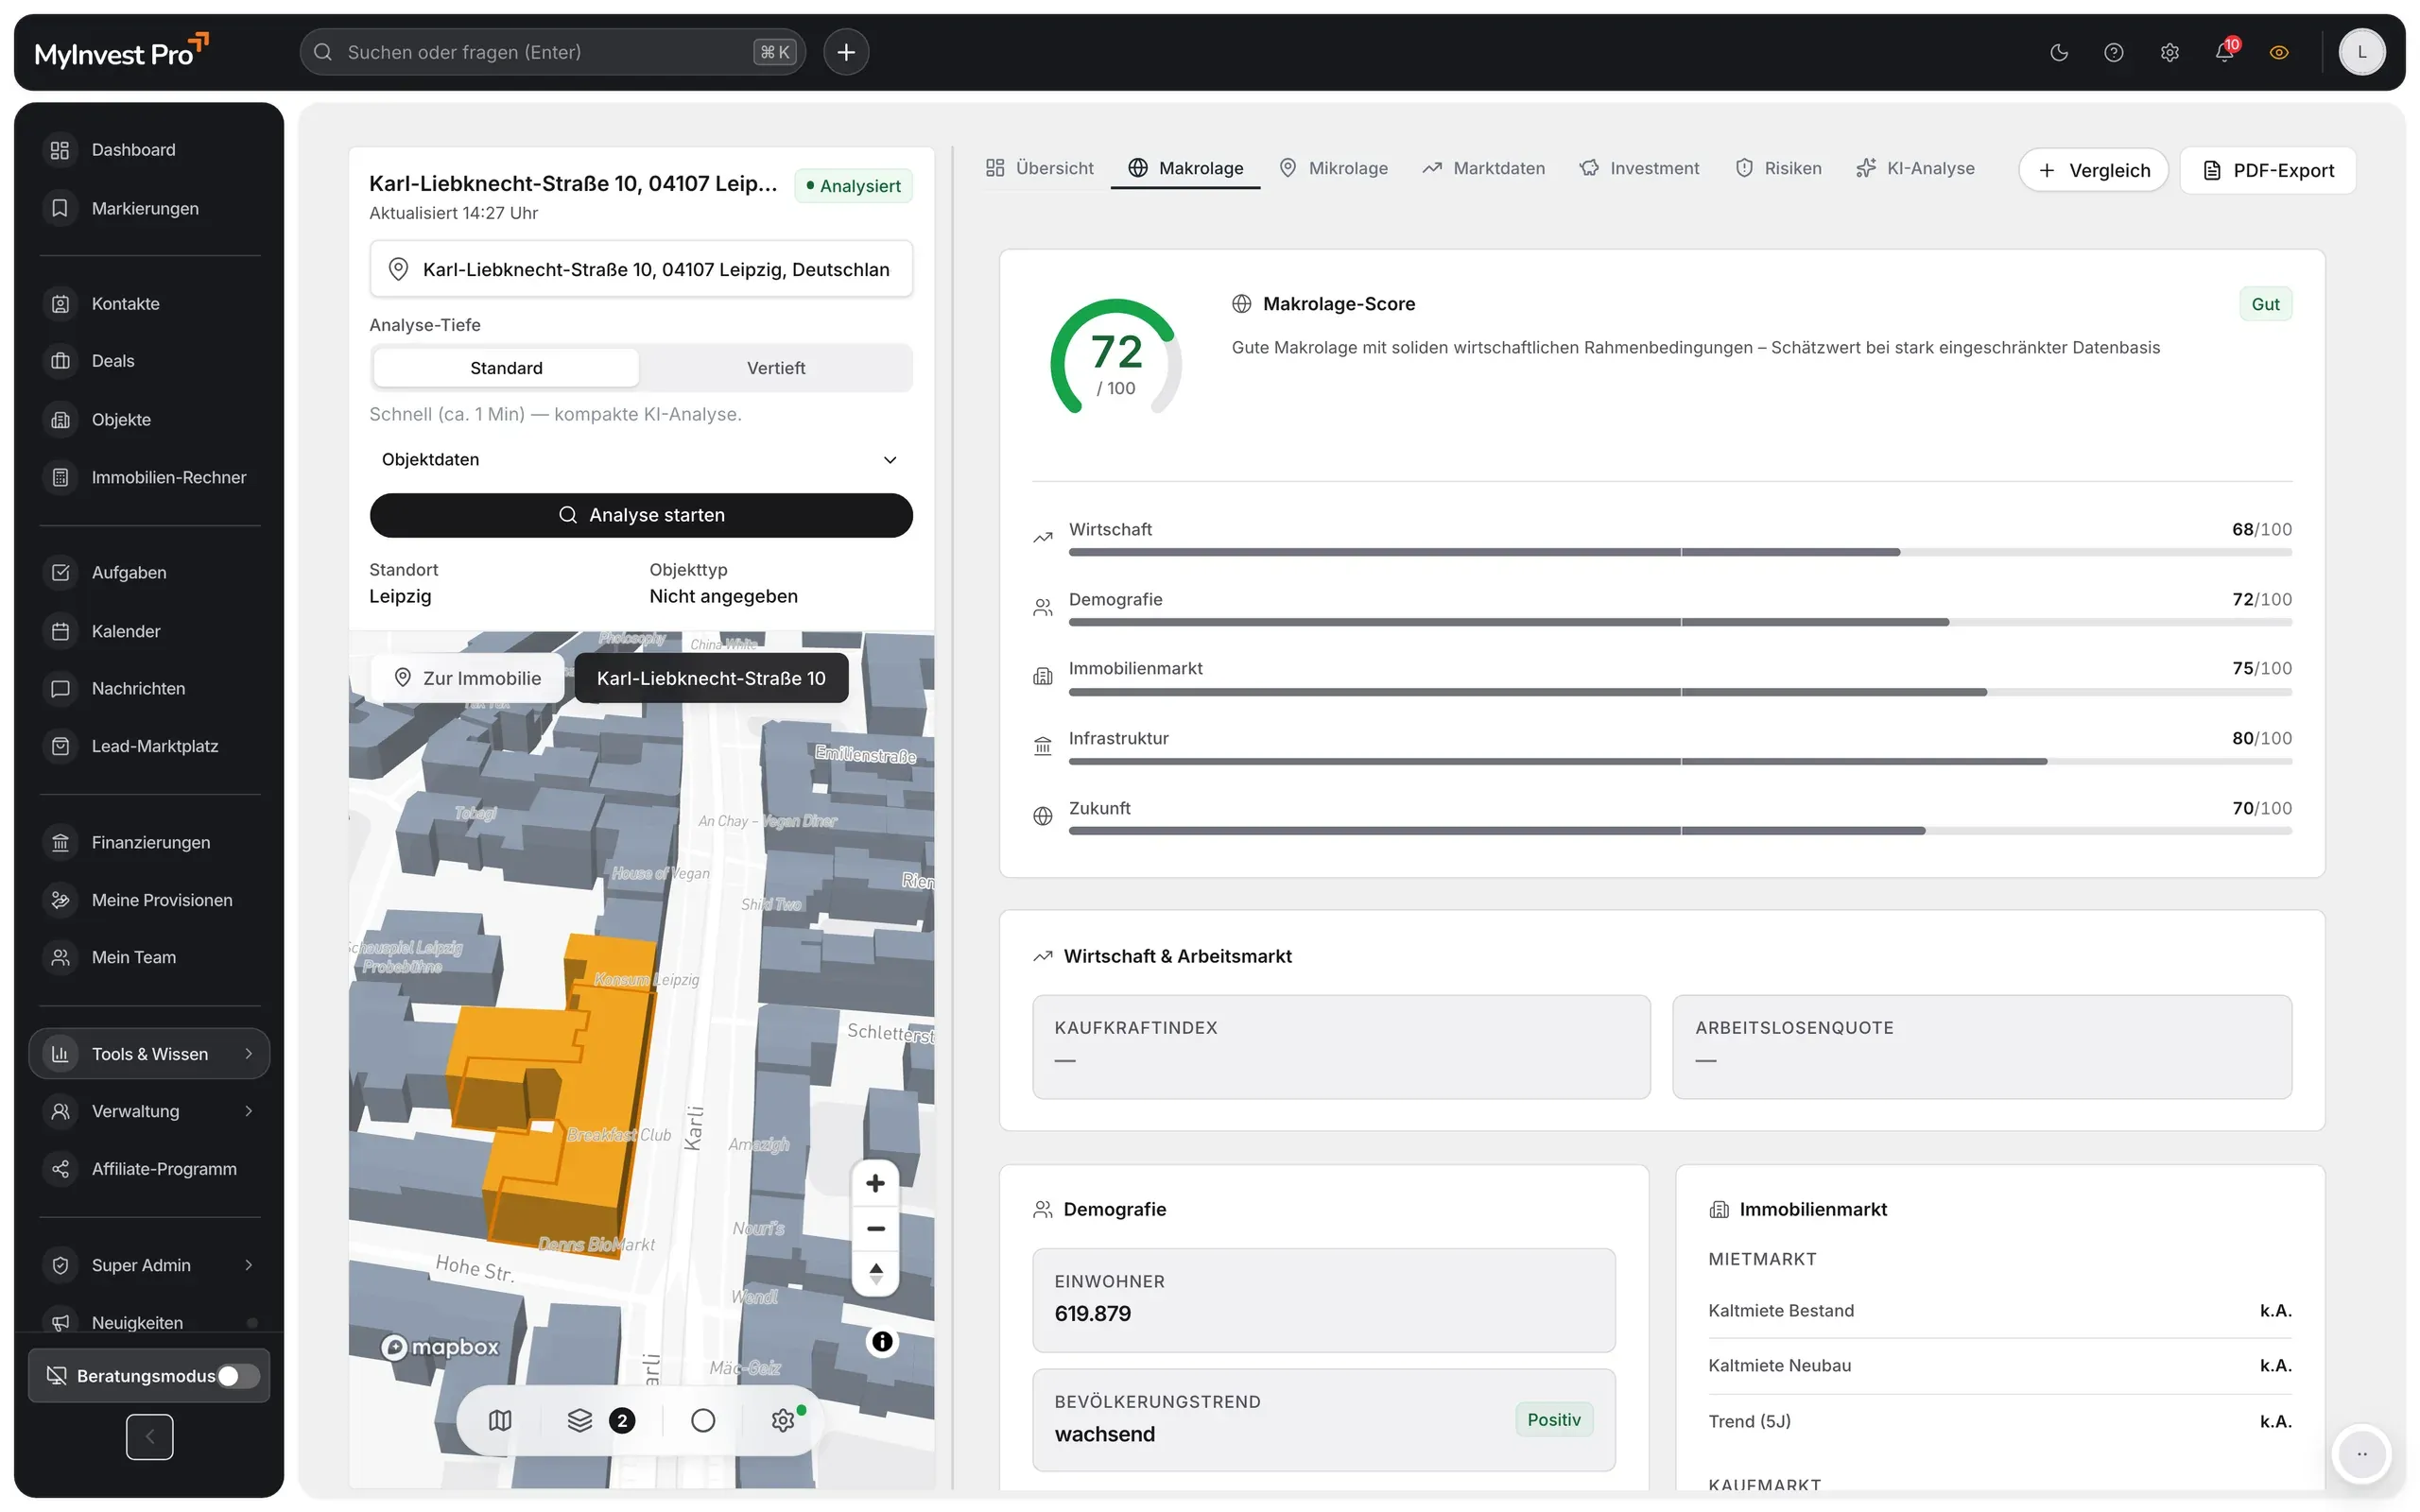Toggle the orange eye visibility icon

tap(2279, 52)
